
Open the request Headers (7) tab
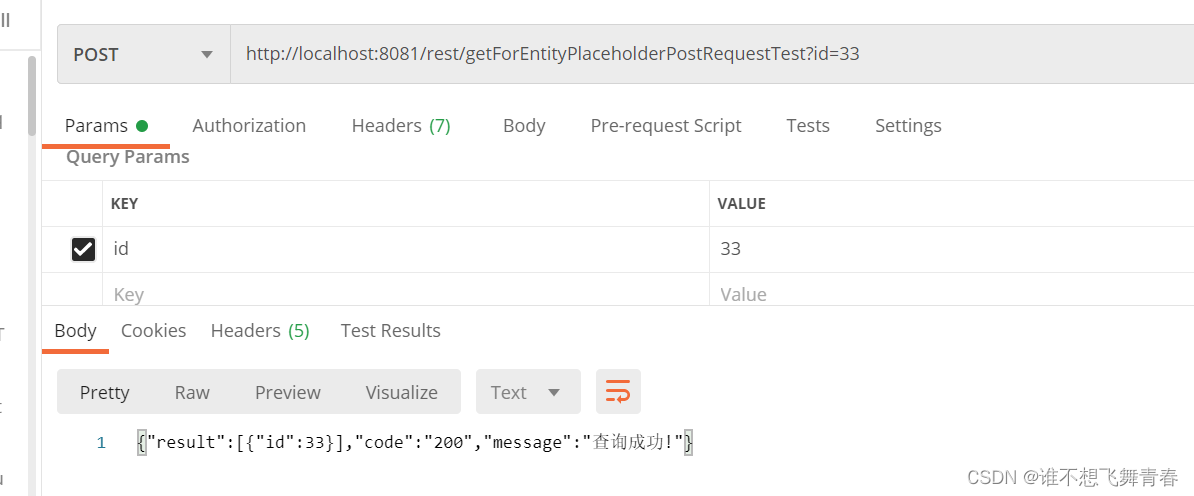point(401,126)
